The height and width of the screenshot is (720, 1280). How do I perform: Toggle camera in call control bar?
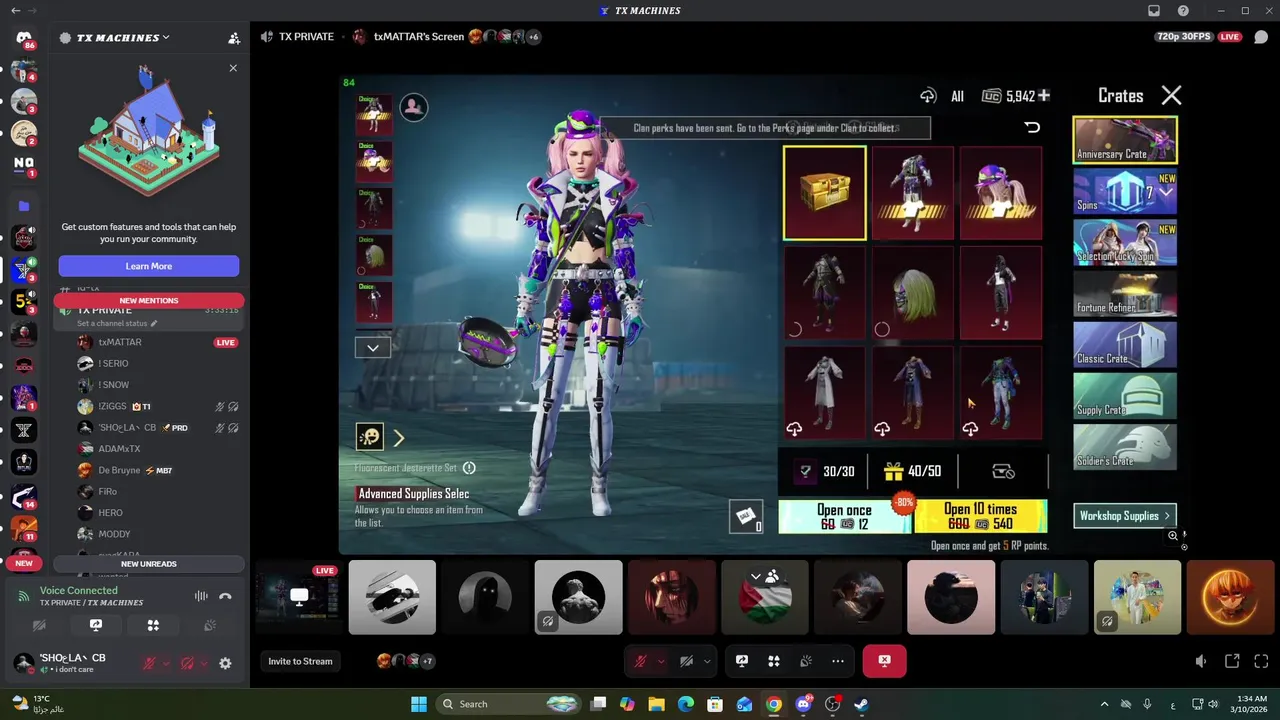click(x=687, y=661)
